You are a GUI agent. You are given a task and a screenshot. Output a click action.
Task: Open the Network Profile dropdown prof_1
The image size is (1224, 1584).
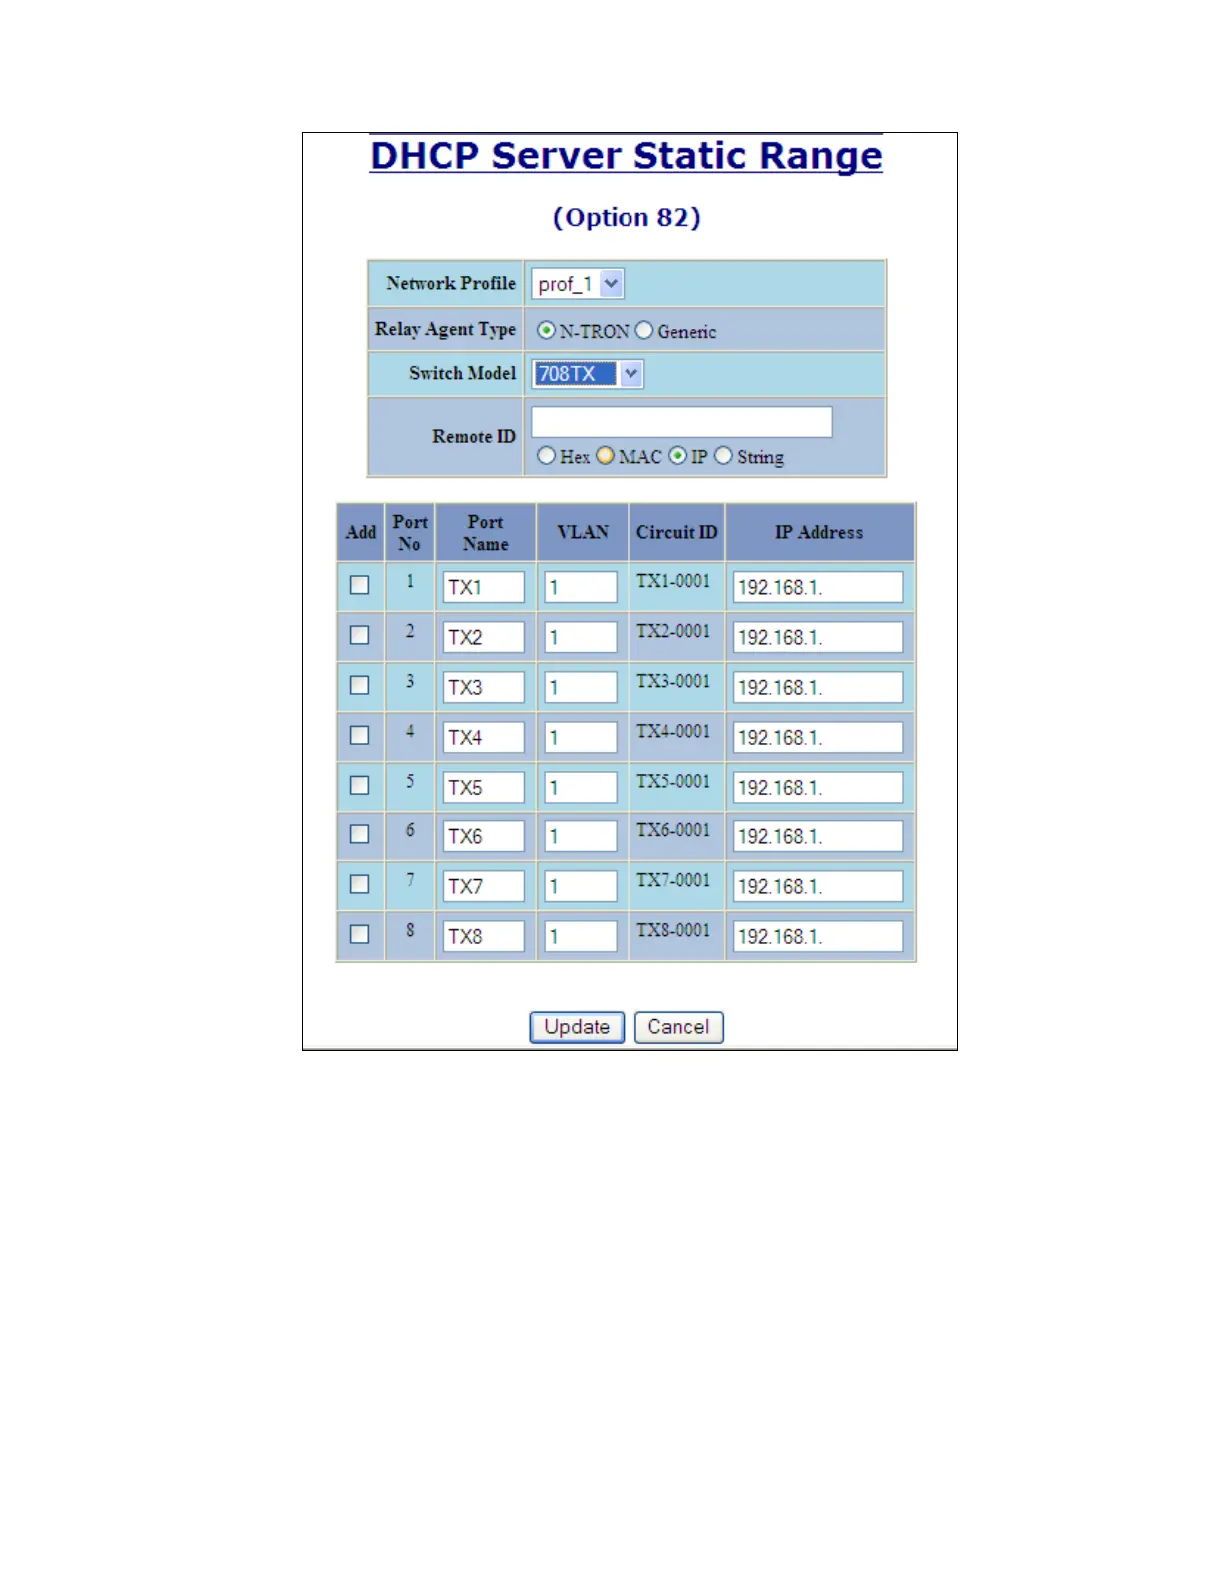click(578, 284)
